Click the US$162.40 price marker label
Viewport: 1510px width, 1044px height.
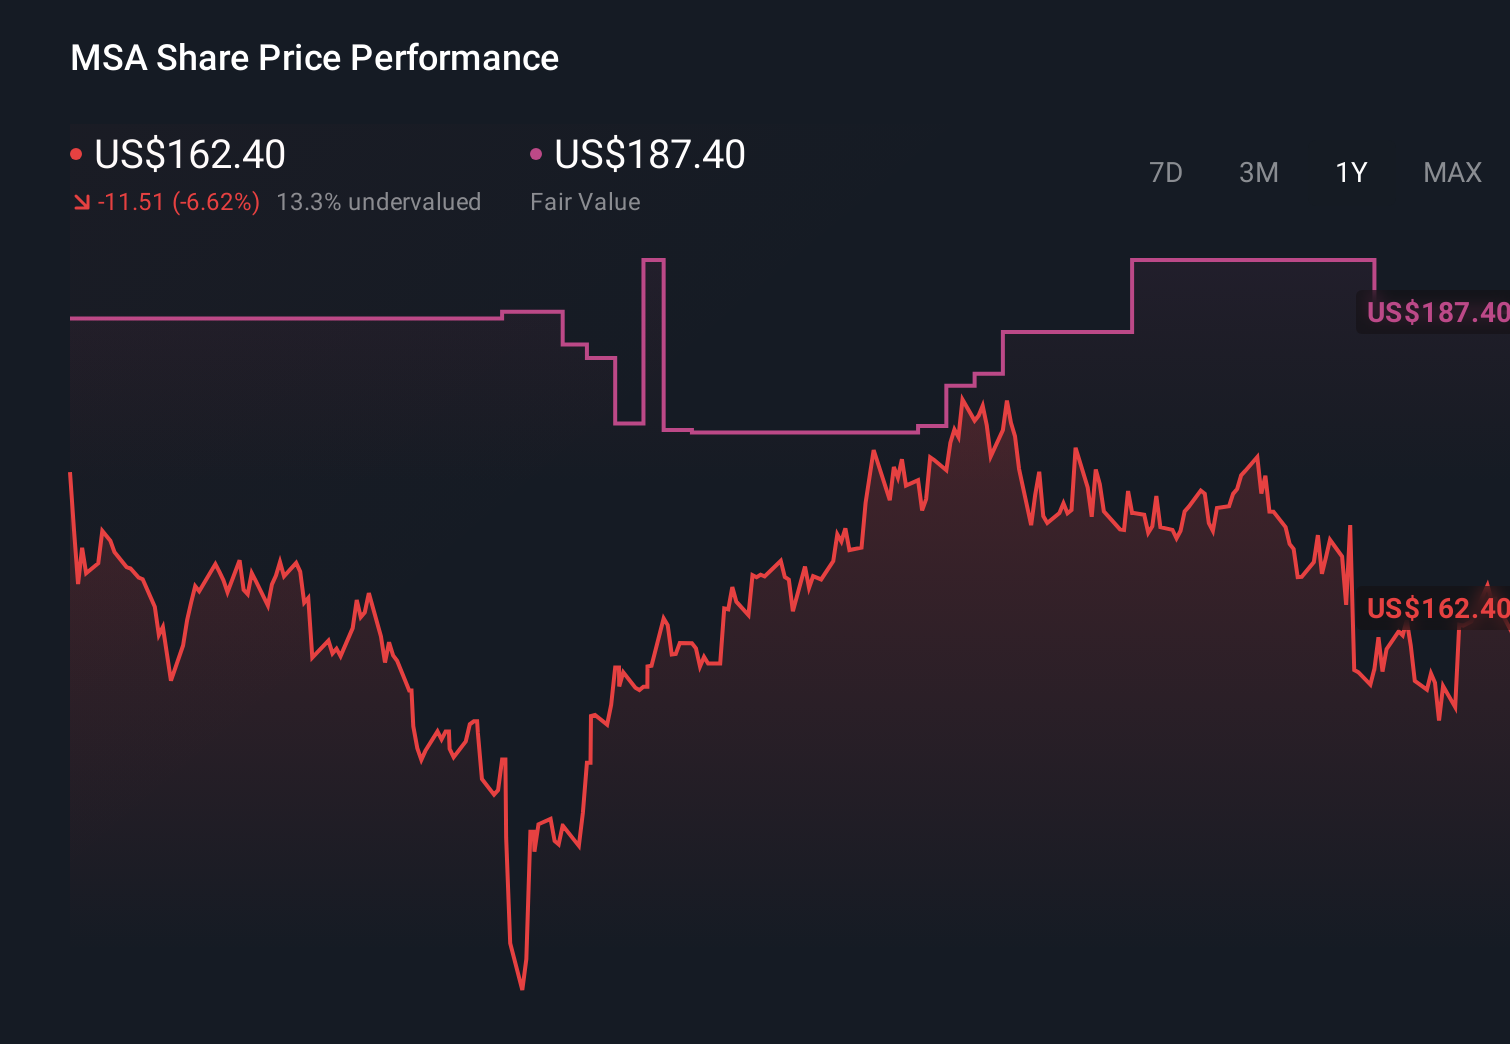1436,607
